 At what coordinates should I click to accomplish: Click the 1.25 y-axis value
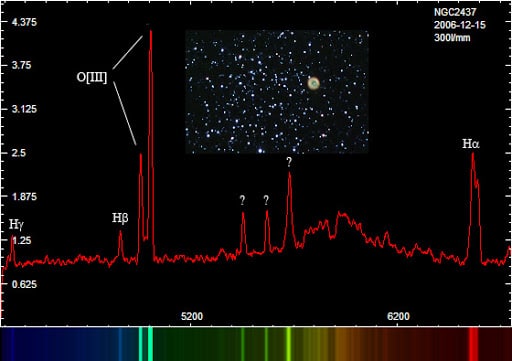pos(21,240)
